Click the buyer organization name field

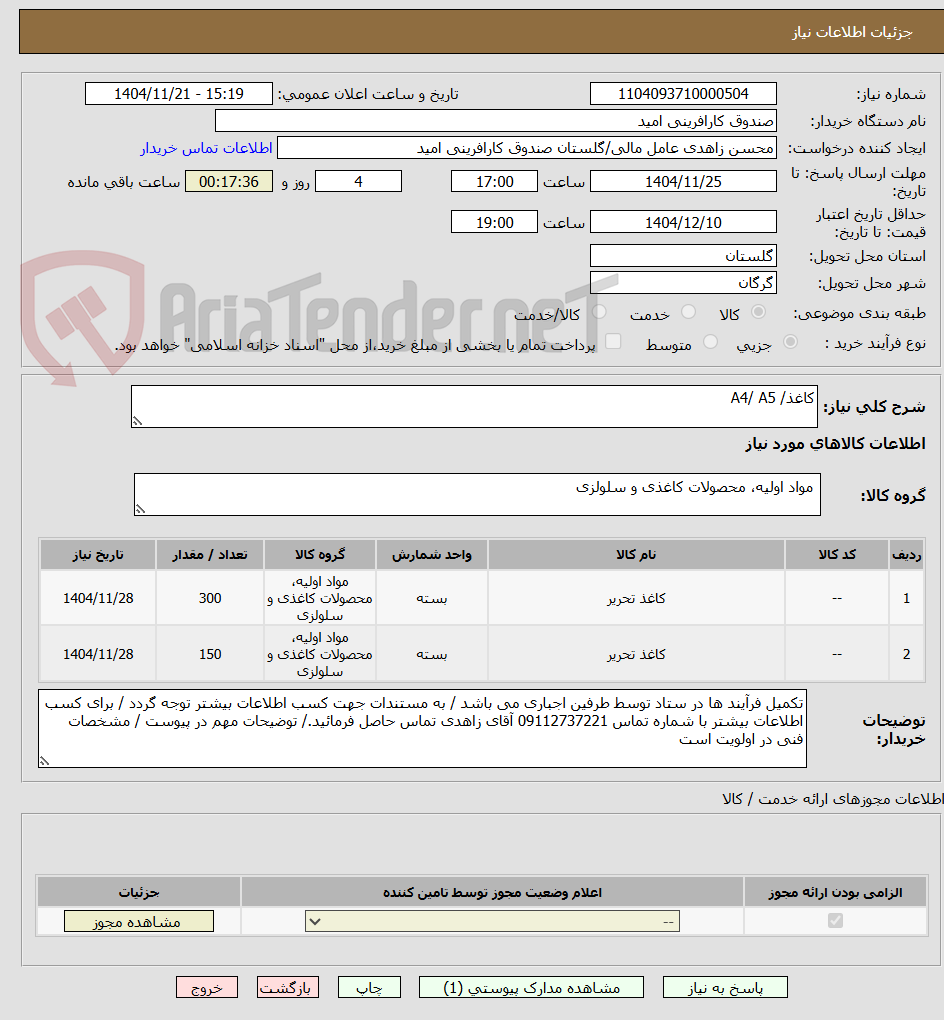[496, 121]
